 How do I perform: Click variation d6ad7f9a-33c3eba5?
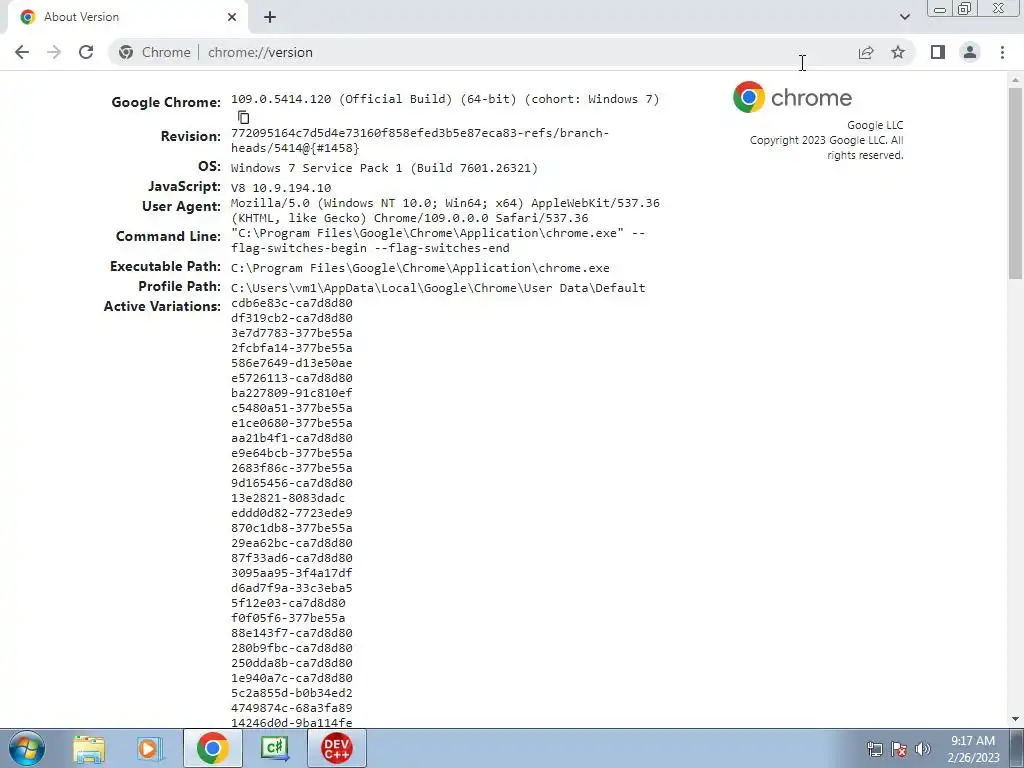[x=292, y=588]
